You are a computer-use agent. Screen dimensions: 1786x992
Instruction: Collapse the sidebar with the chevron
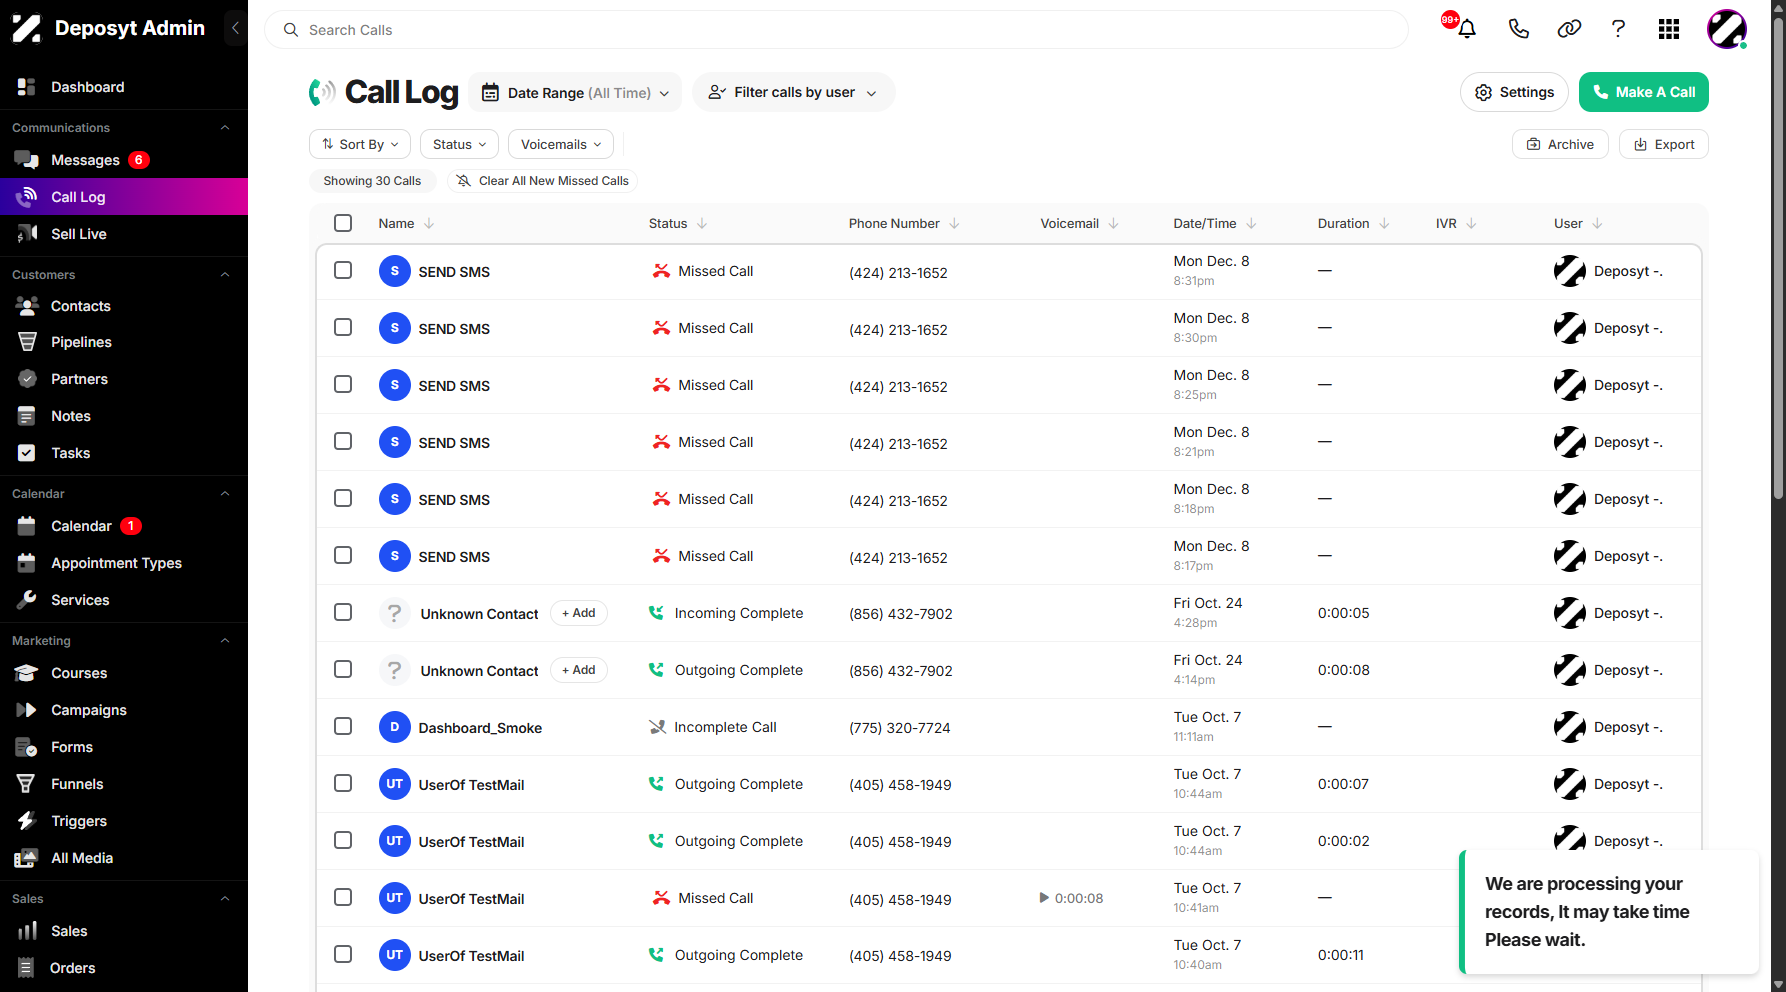point(235,28)
